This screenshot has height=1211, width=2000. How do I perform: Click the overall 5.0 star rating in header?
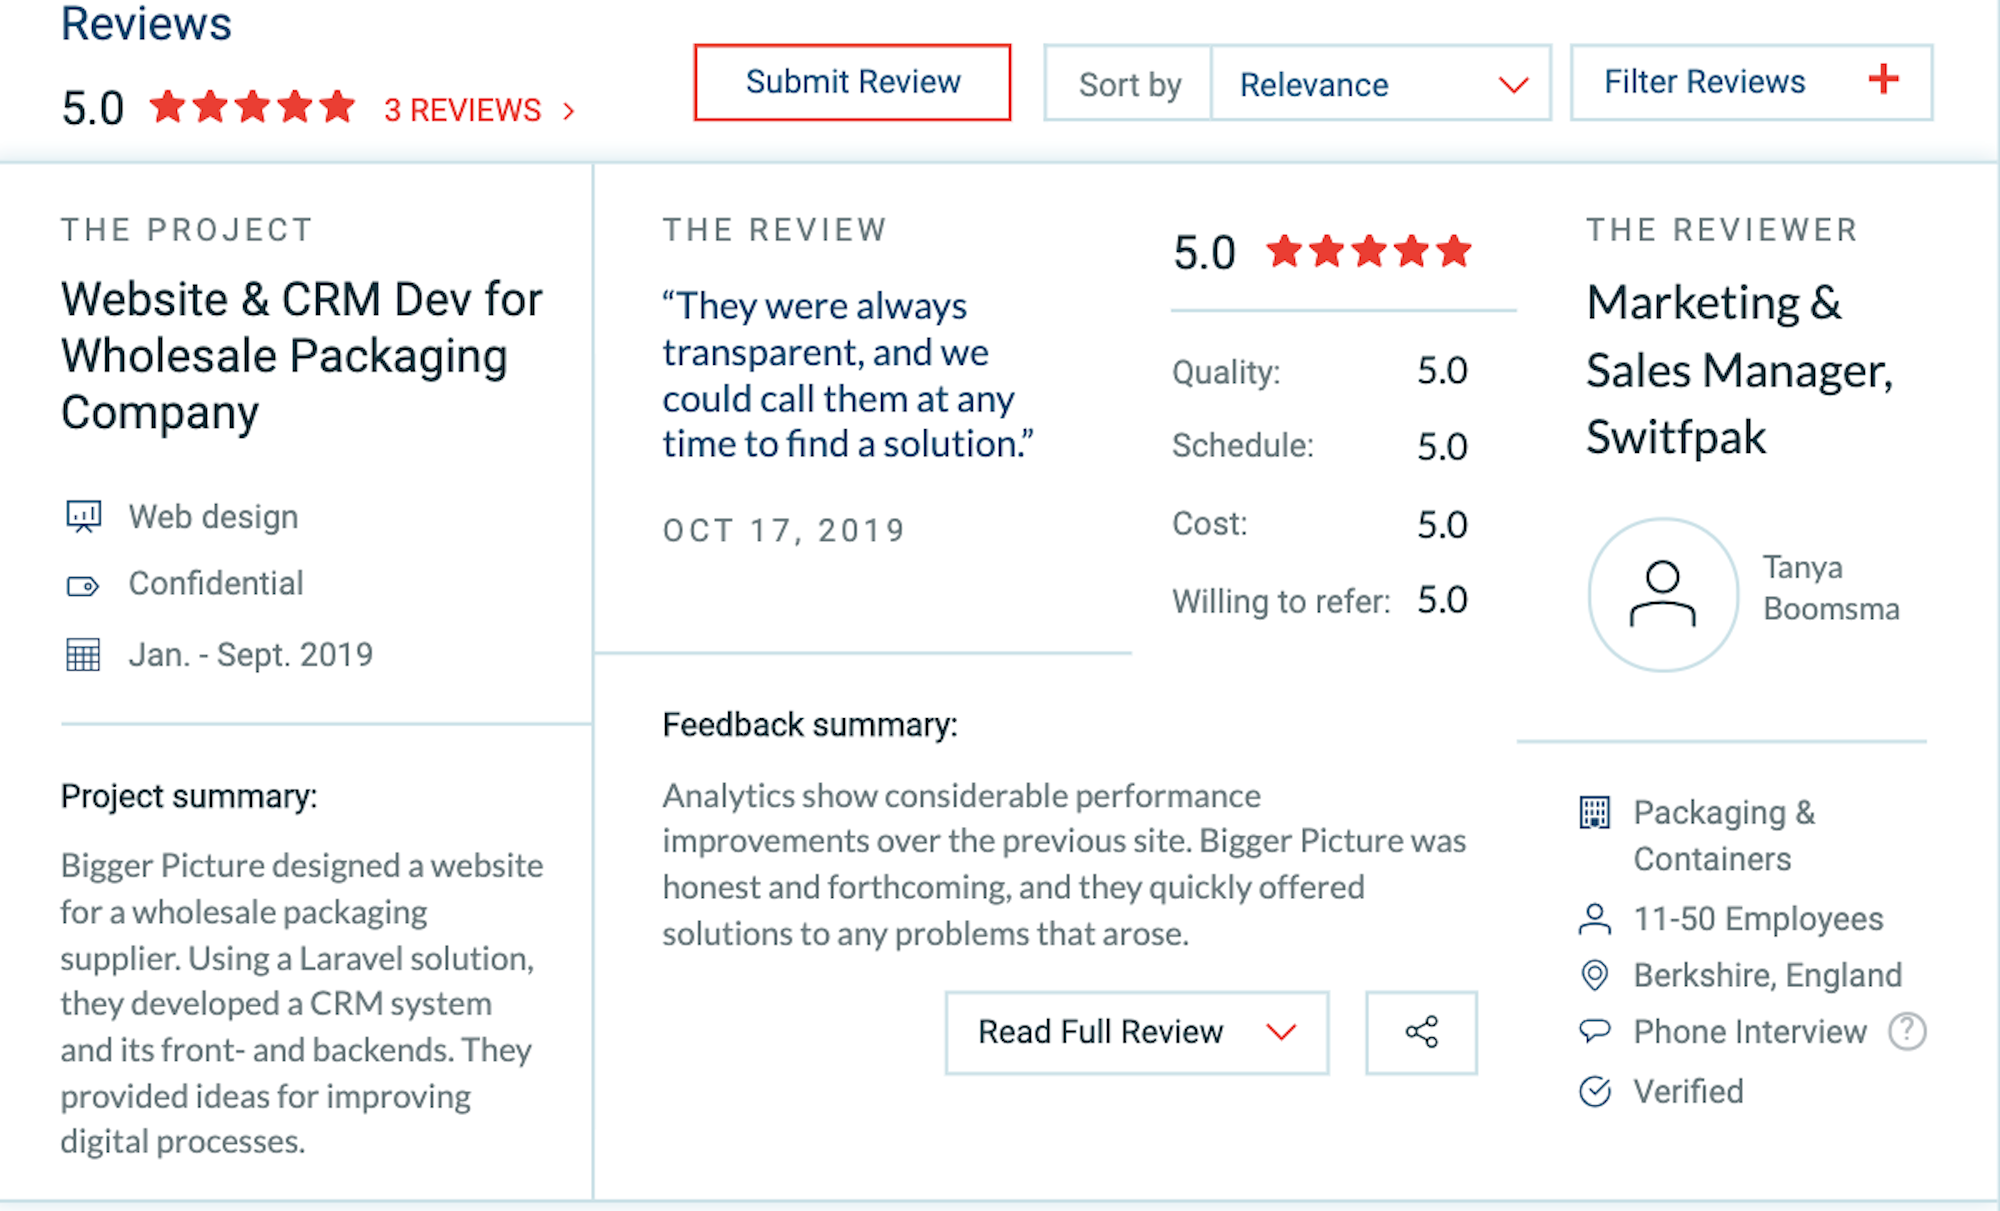252,106
